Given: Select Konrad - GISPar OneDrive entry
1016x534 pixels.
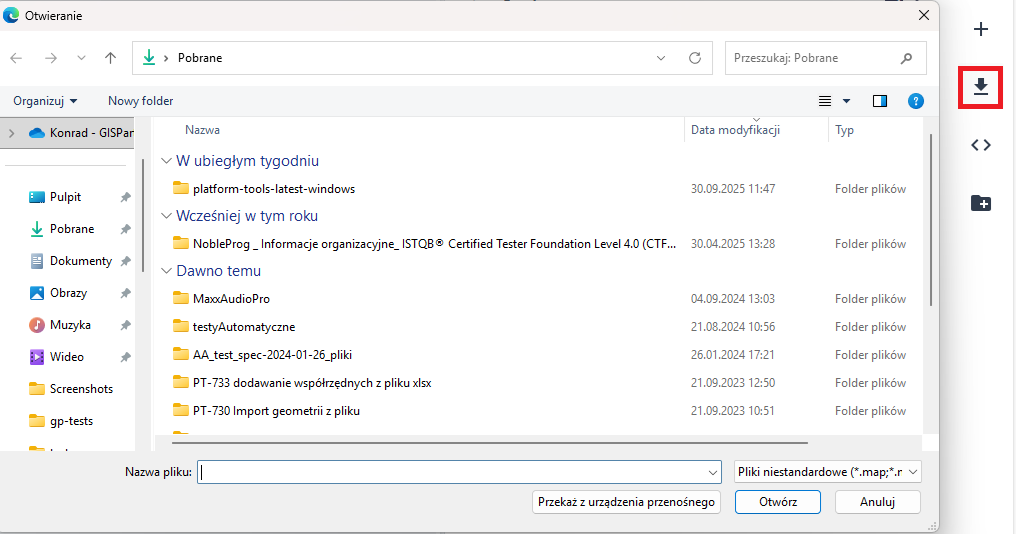Looking at the screenshot, I should 81,133.
